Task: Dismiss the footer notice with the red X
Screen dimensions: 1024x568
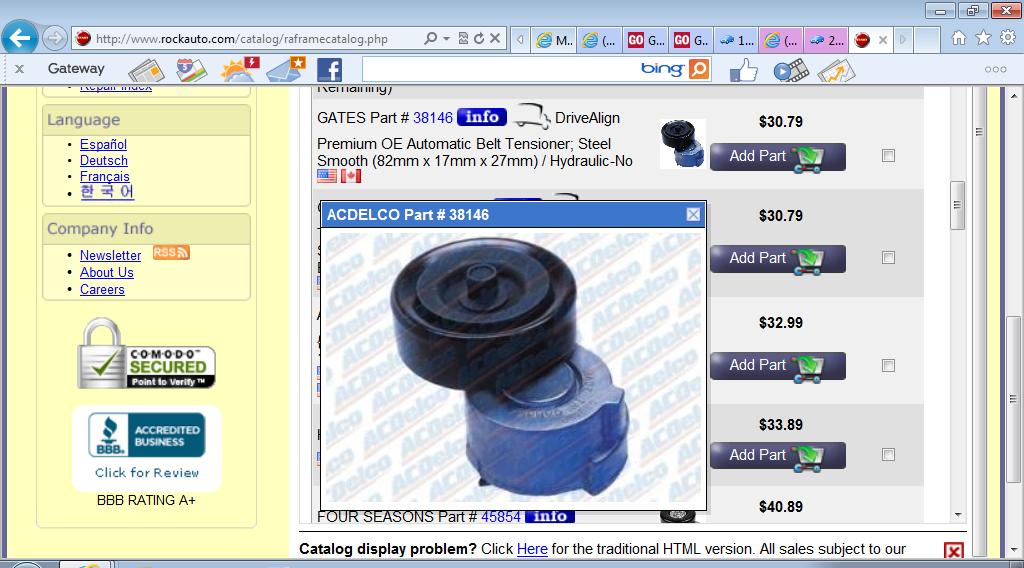Action: [953, 550]
